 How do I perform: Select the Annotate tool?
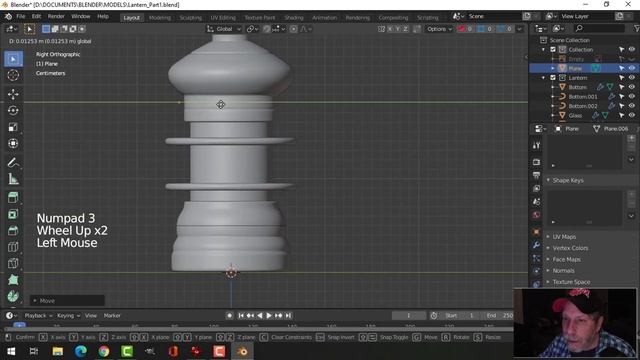coord(13,162)
